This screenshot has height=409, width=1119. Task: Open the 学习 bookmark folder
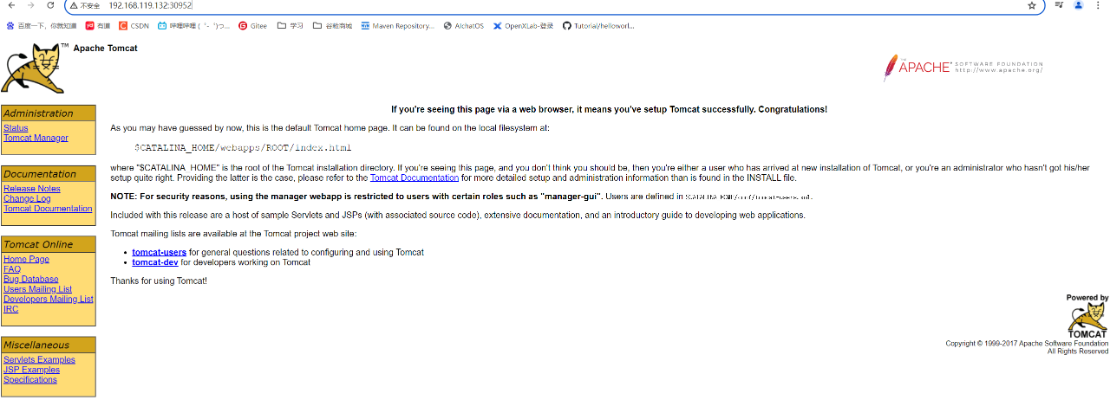click(x=290, y=26)
